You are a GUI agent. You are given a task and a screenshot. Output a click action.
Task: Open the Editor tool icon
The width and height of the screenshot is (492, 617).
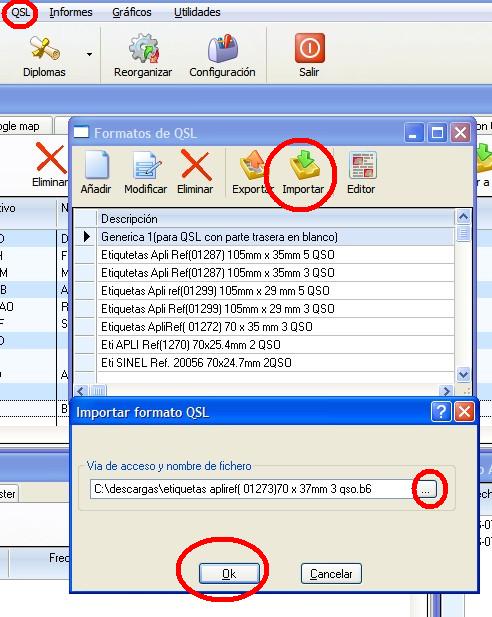[x=362, y=165]
